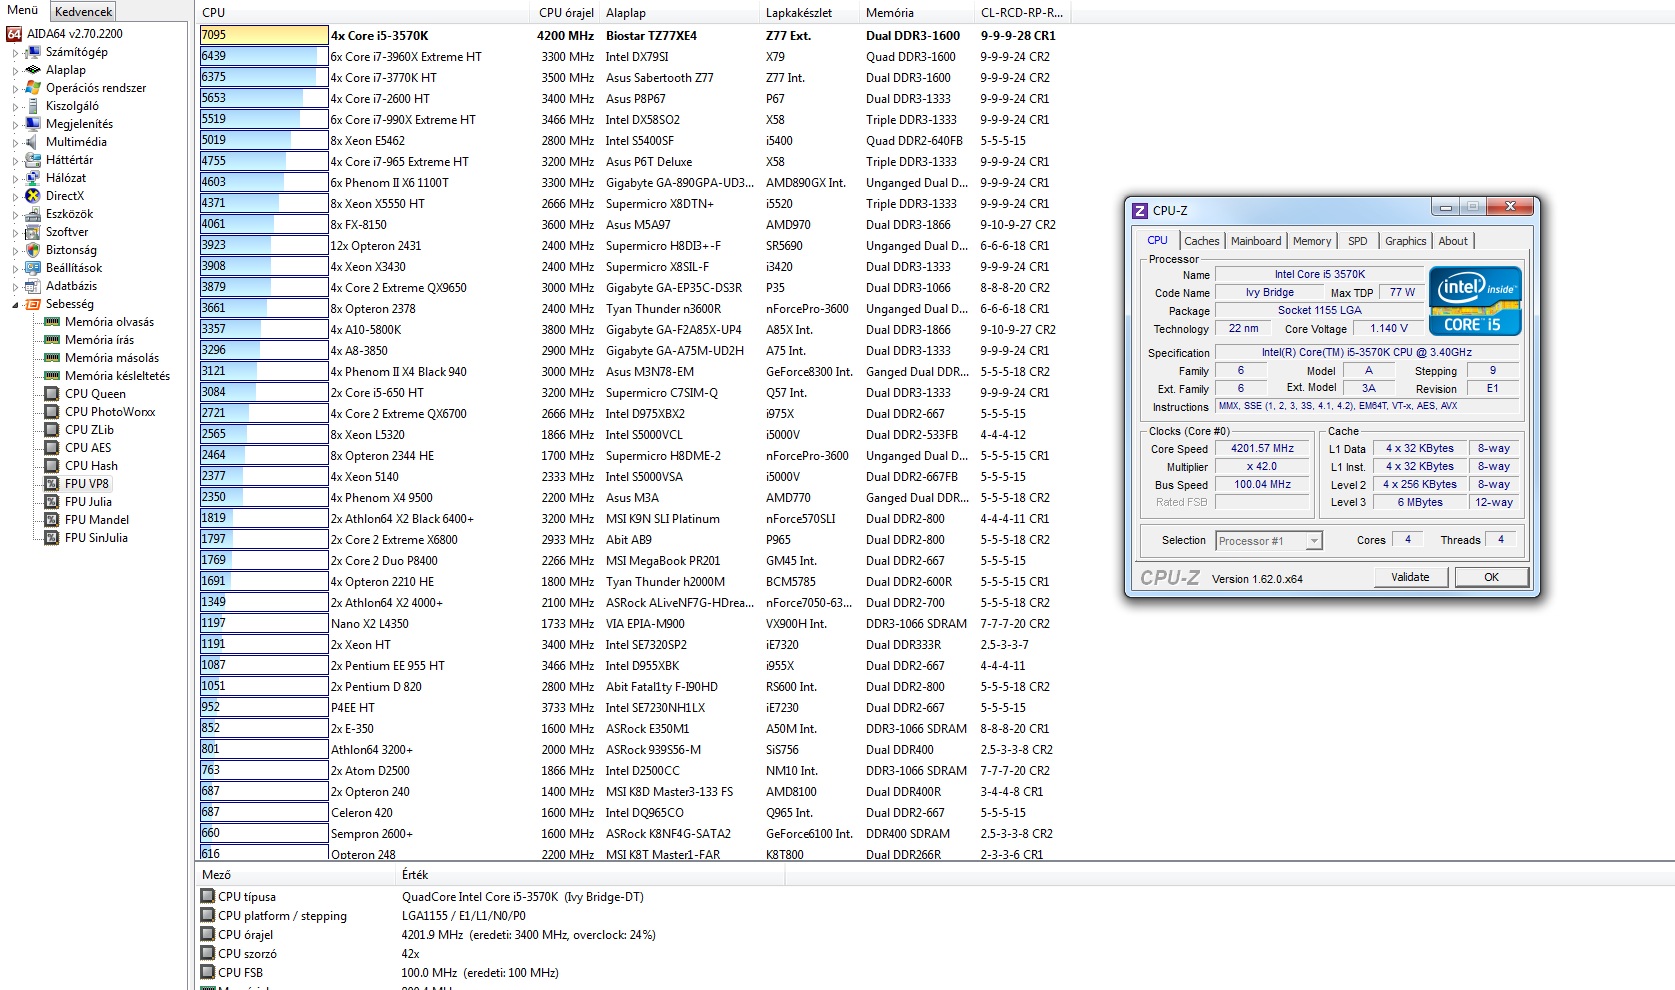Image resolution: width=1675 pixels, height=990 pixels.
Task: Open the Processor #1 selection dropdown in CPU-Z
Action: click(1314, 541)
